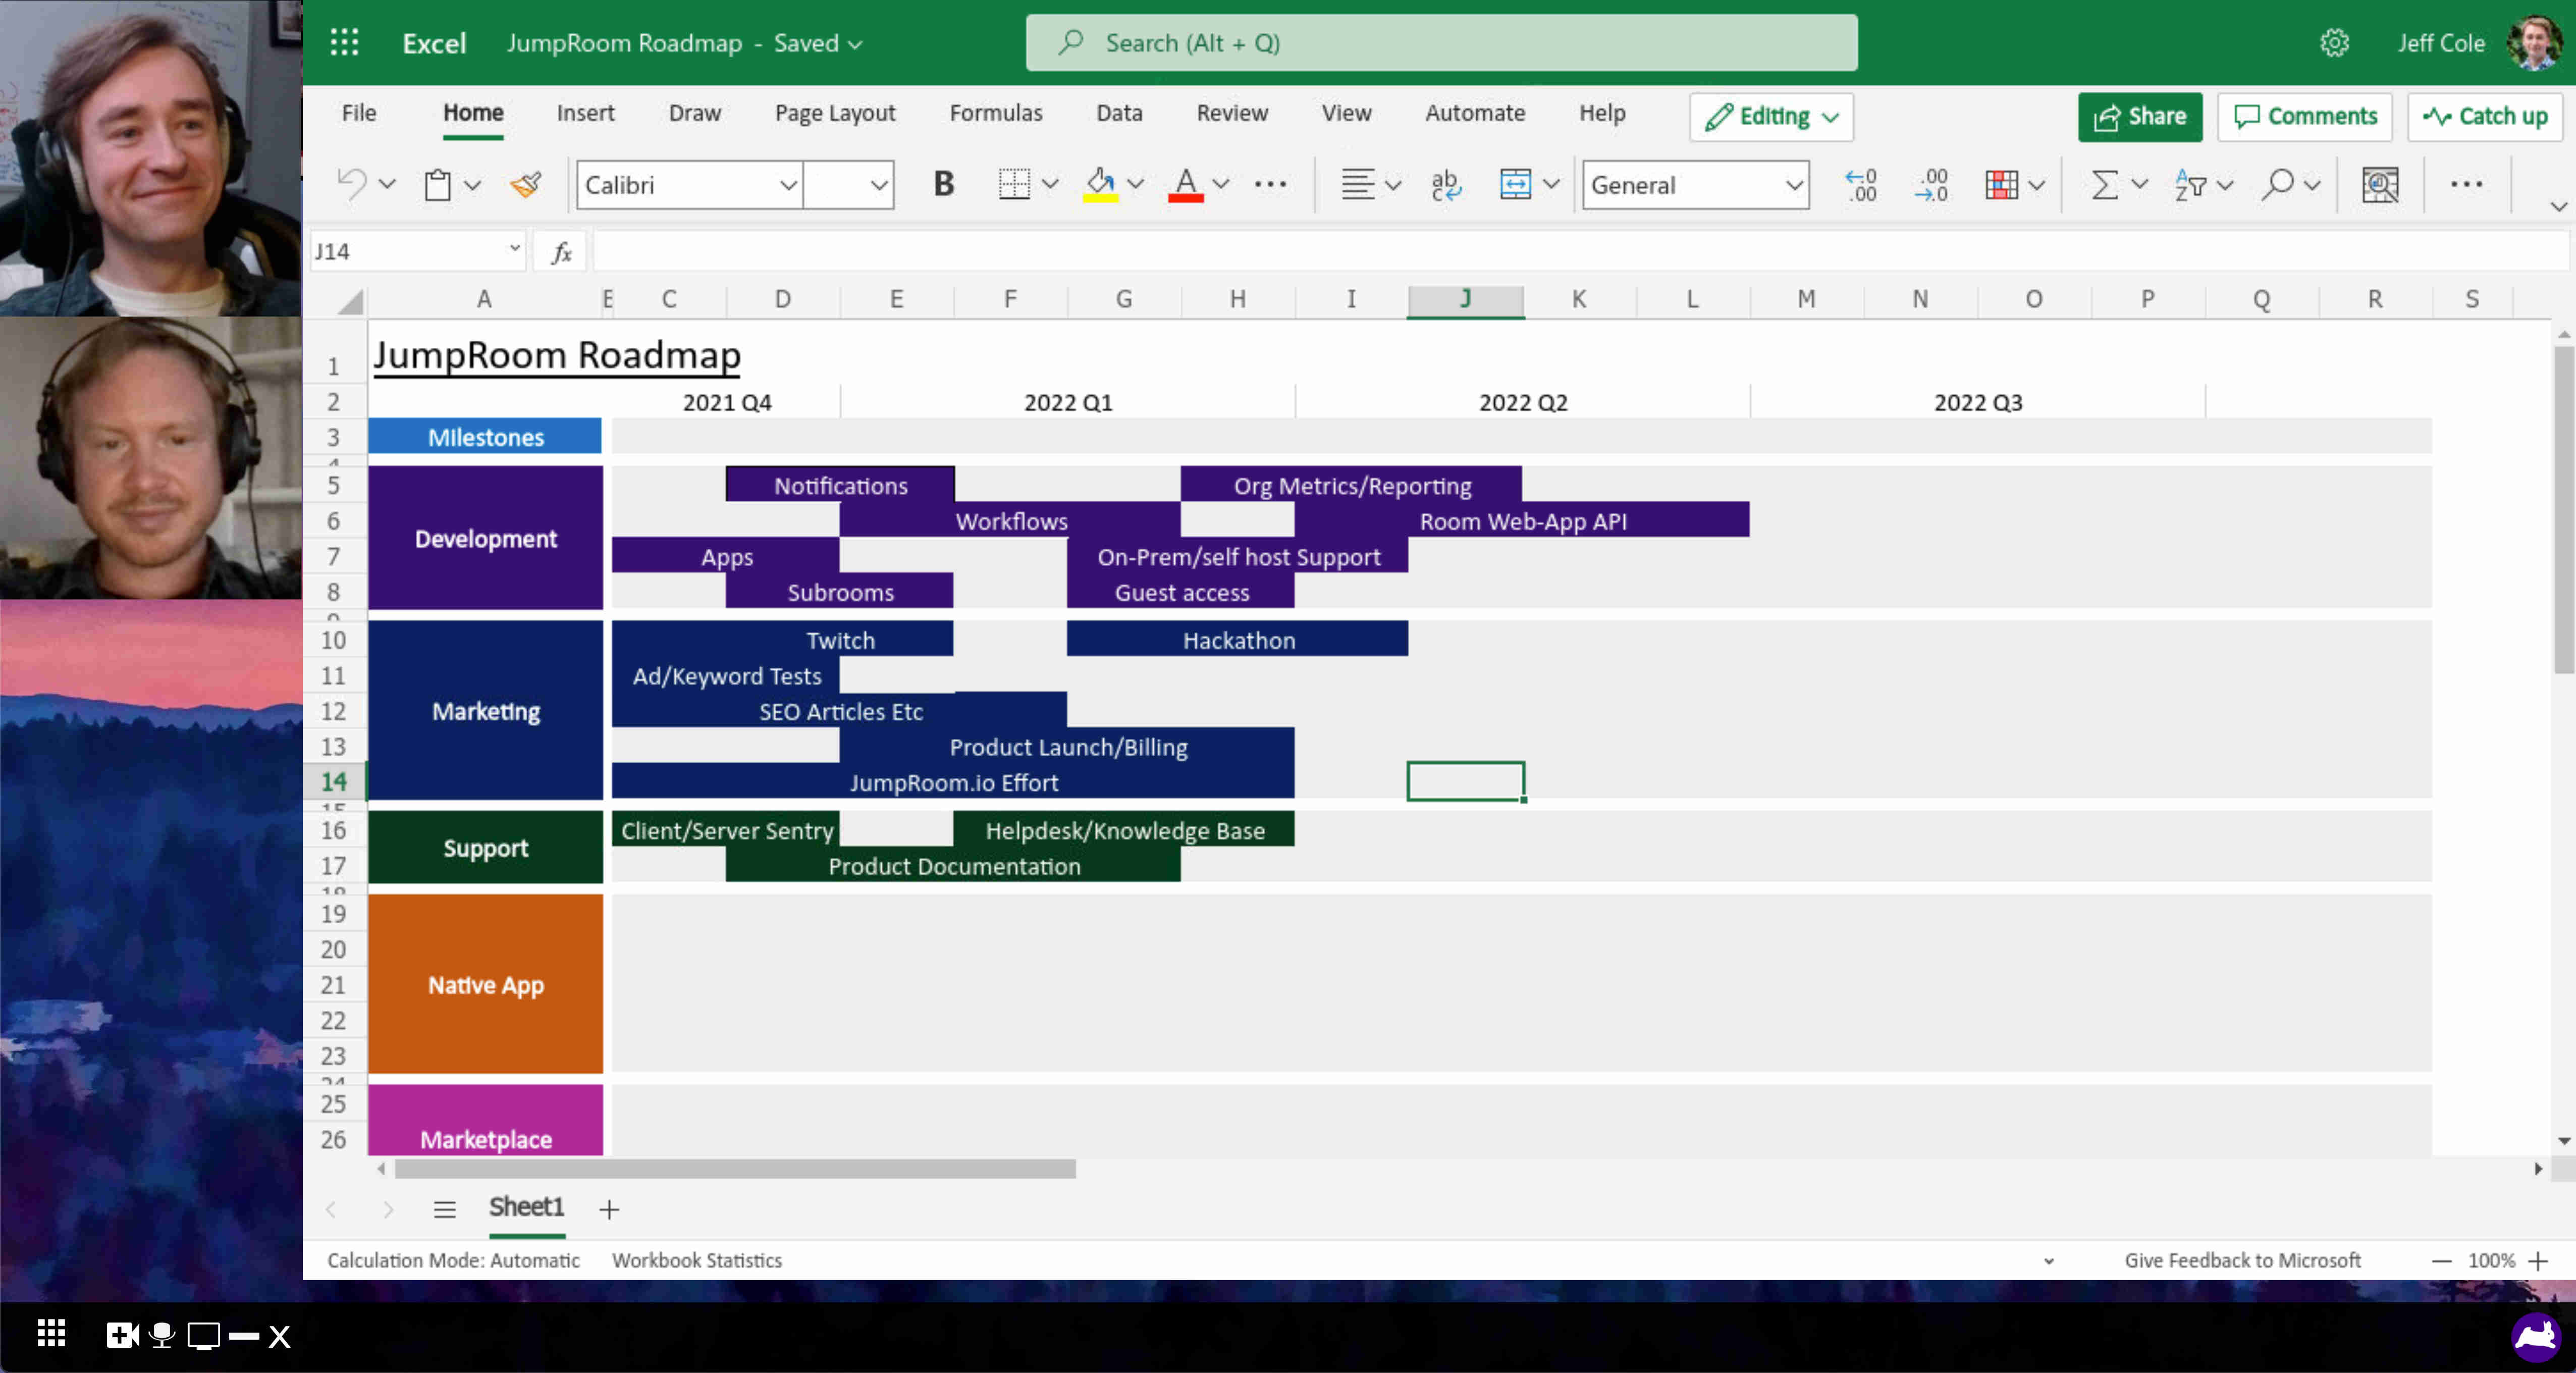The width and height of the screenshot is (2576, 1373).
Task: Open the settings gear
Action: [x=2334, y=43]
